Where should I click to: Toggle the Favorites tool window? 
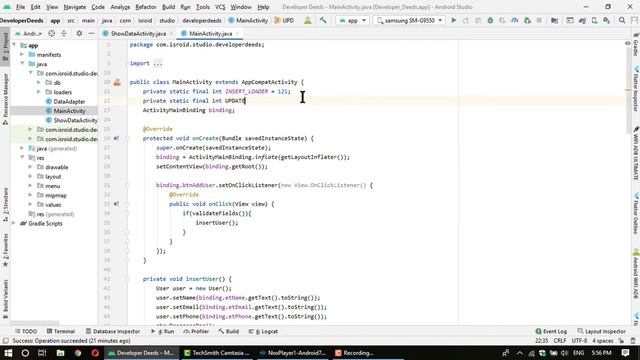coord(5,250)
